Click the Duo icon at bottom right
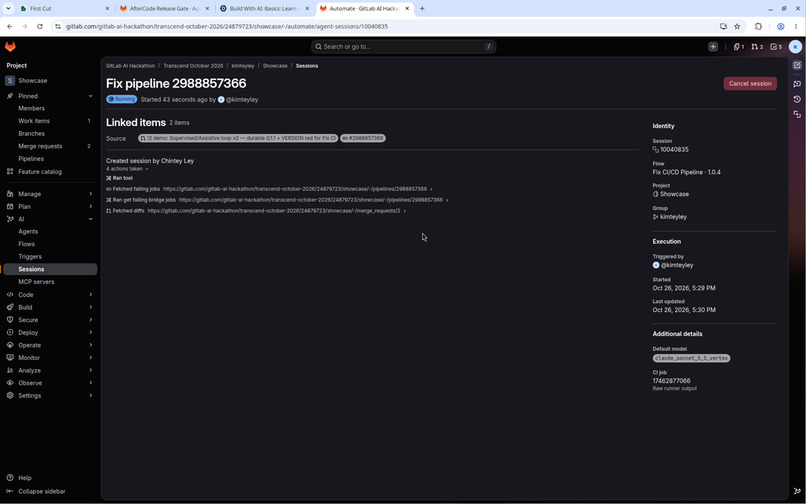The width and height of the screenshot is (806, 504). (x=797, y=491)
